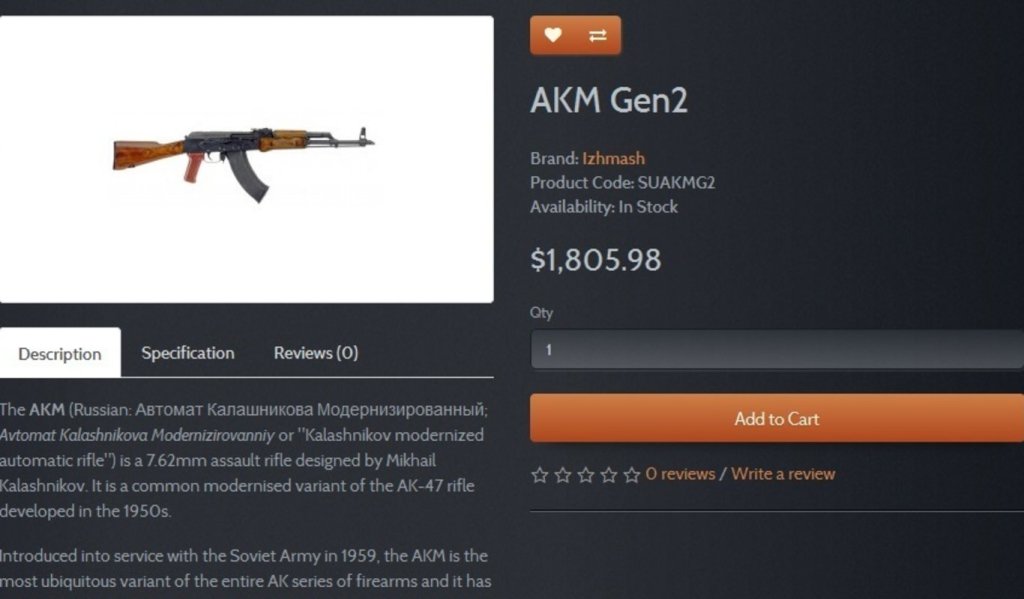The image size is (1024, 599).
Task: Click the compare arrows icon
Action: (x=598, y=36)
